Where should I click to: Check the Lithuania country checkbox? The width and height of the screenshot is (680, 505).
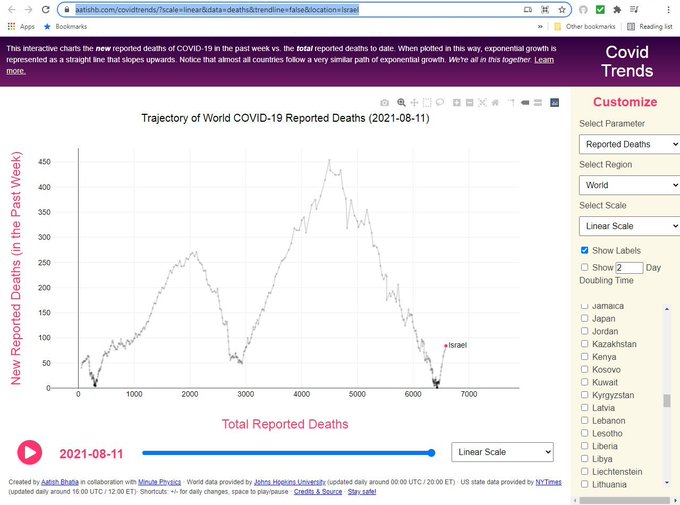(584, 484)
